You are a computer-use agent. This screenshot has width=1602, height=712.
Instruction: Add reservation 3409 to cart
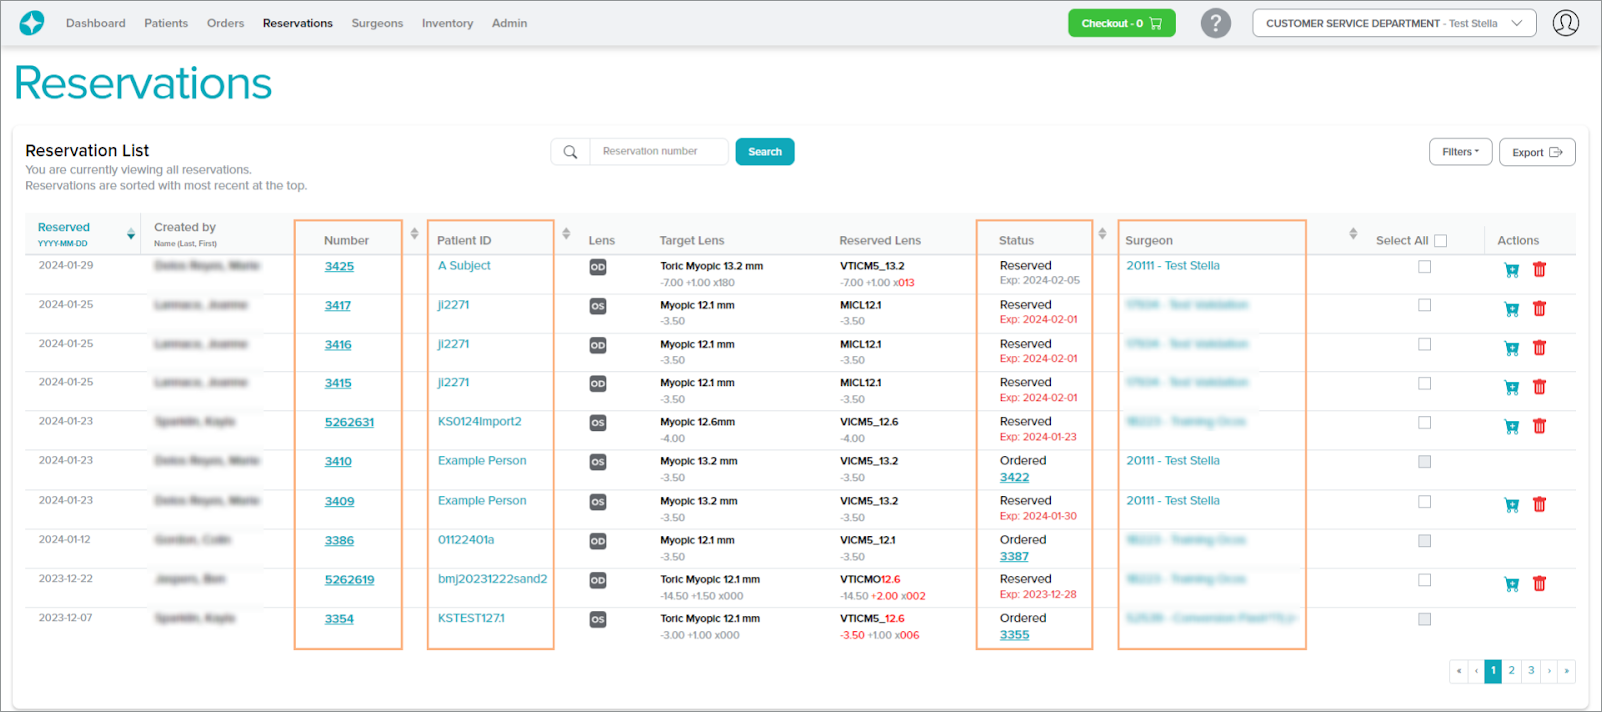1511,505
